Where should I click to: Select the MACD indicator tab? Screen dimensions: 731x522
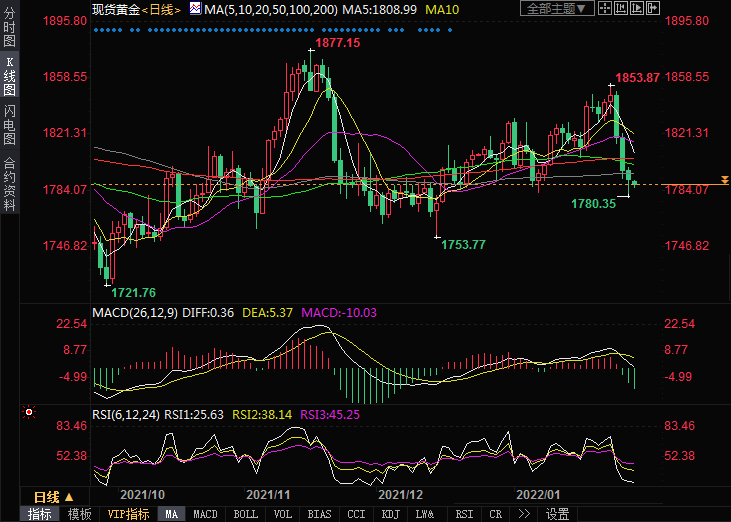pyautogui.click(x=205, y=514)
